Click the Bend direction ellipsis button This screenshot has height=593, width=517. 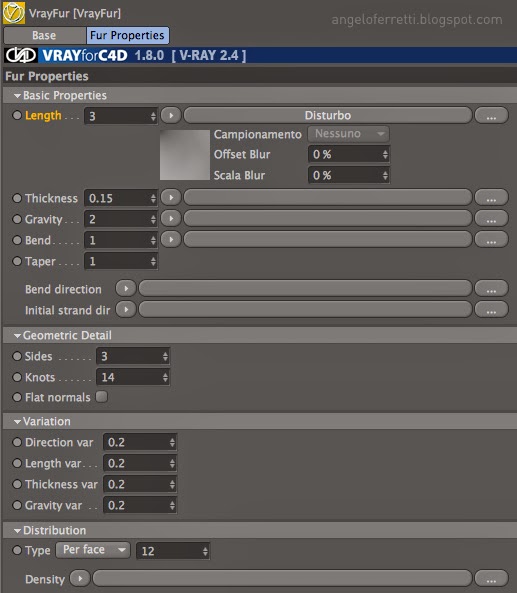coord(491,289)
